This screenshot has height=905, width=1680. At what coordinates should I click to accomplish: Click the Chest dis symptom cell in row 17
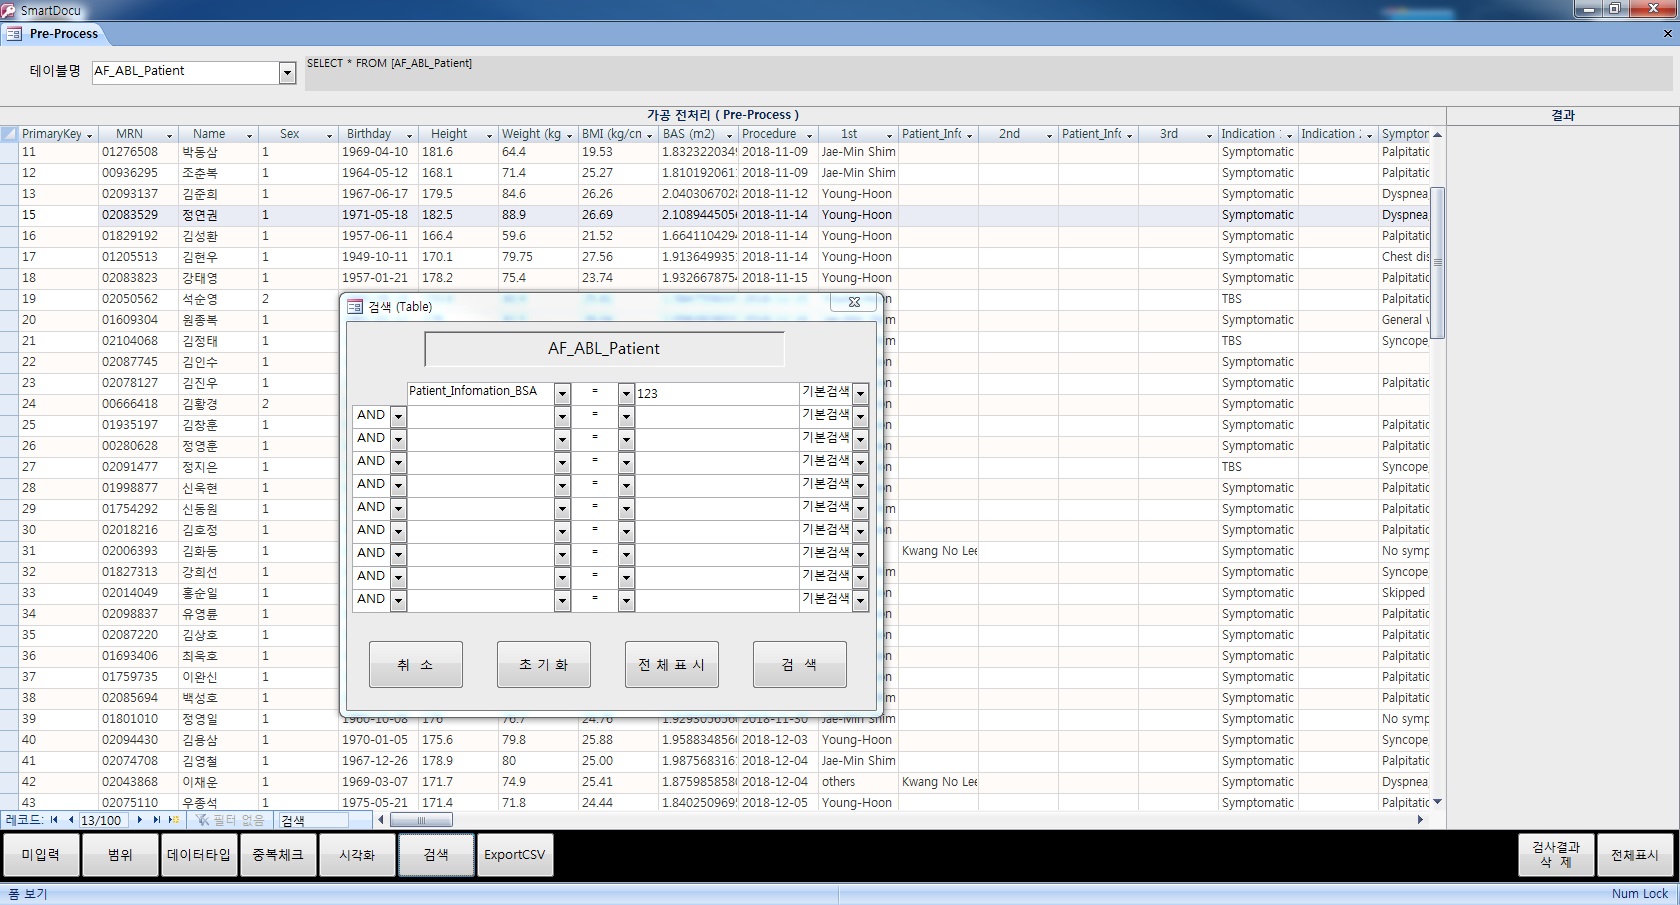1405,257
